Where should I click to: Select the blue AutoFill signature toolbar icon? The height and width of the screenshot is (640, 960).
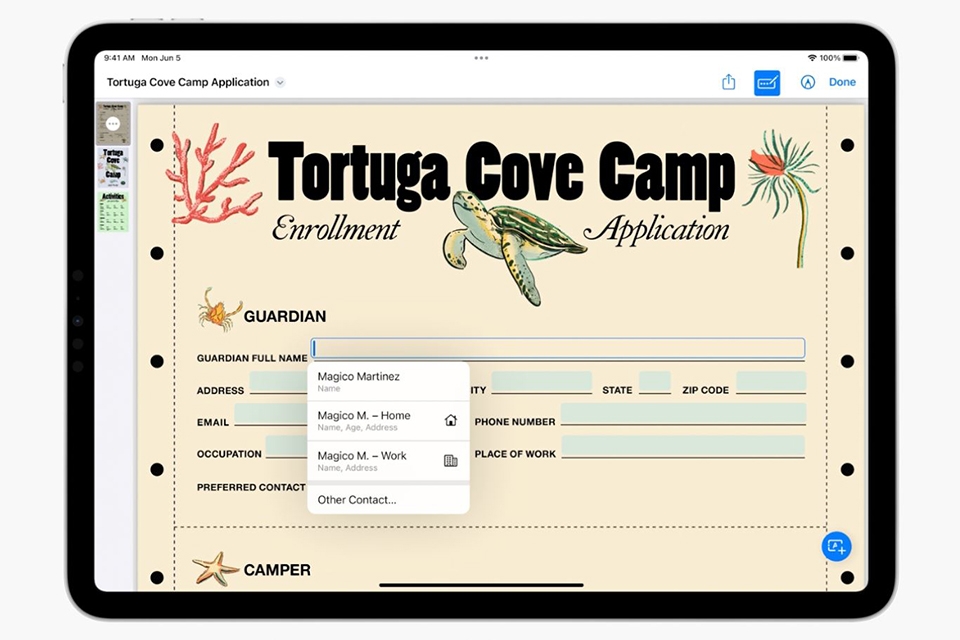pos(766,82)
